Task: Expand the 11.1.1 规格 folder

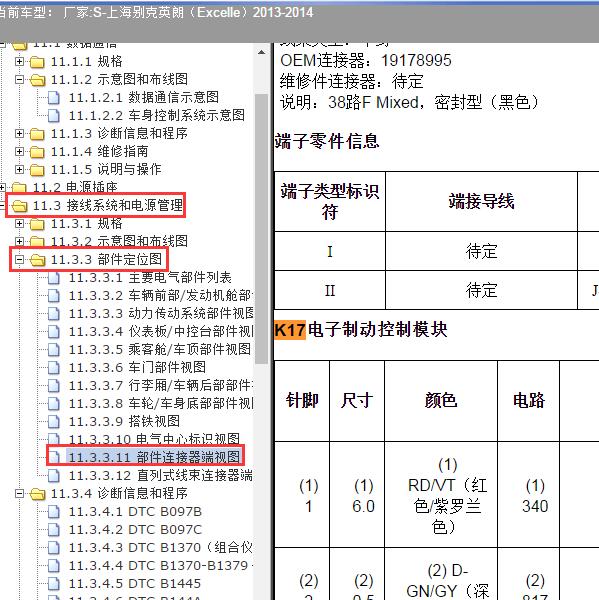Action: 19,61
